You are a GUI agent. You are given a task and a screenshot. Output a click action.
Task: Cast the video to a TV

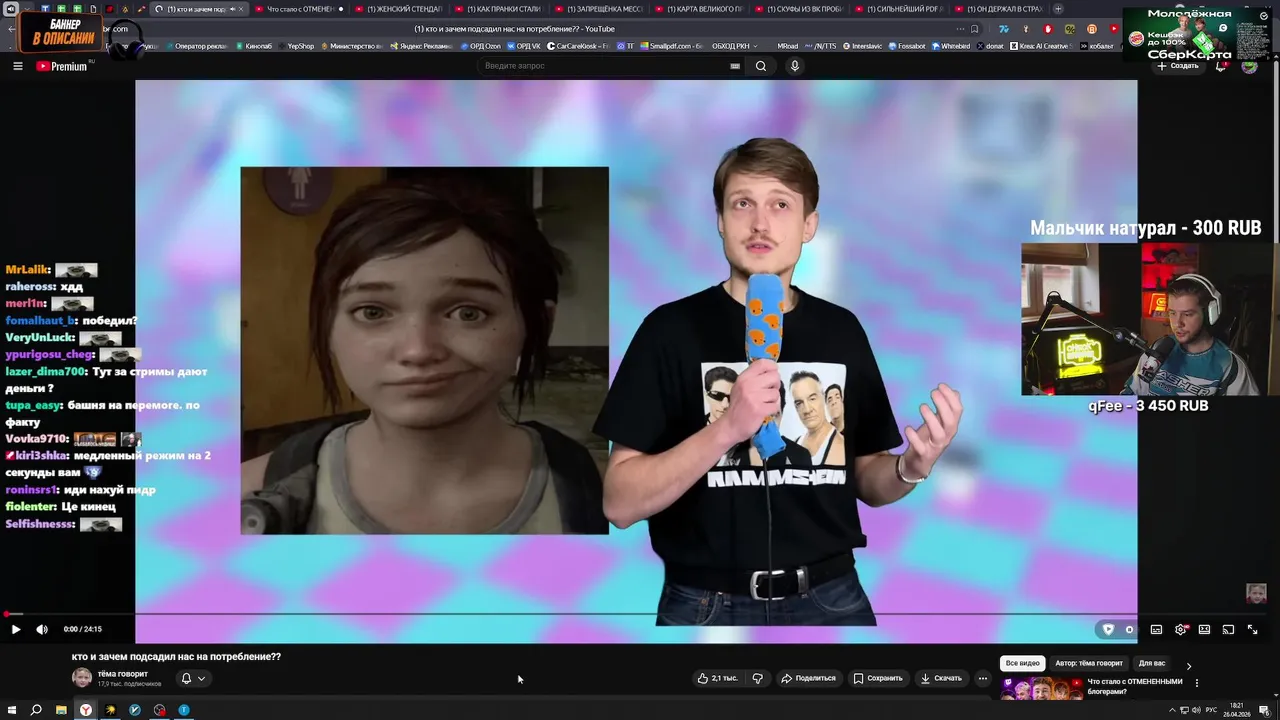pyautogui.click(x=1228, y=629)
